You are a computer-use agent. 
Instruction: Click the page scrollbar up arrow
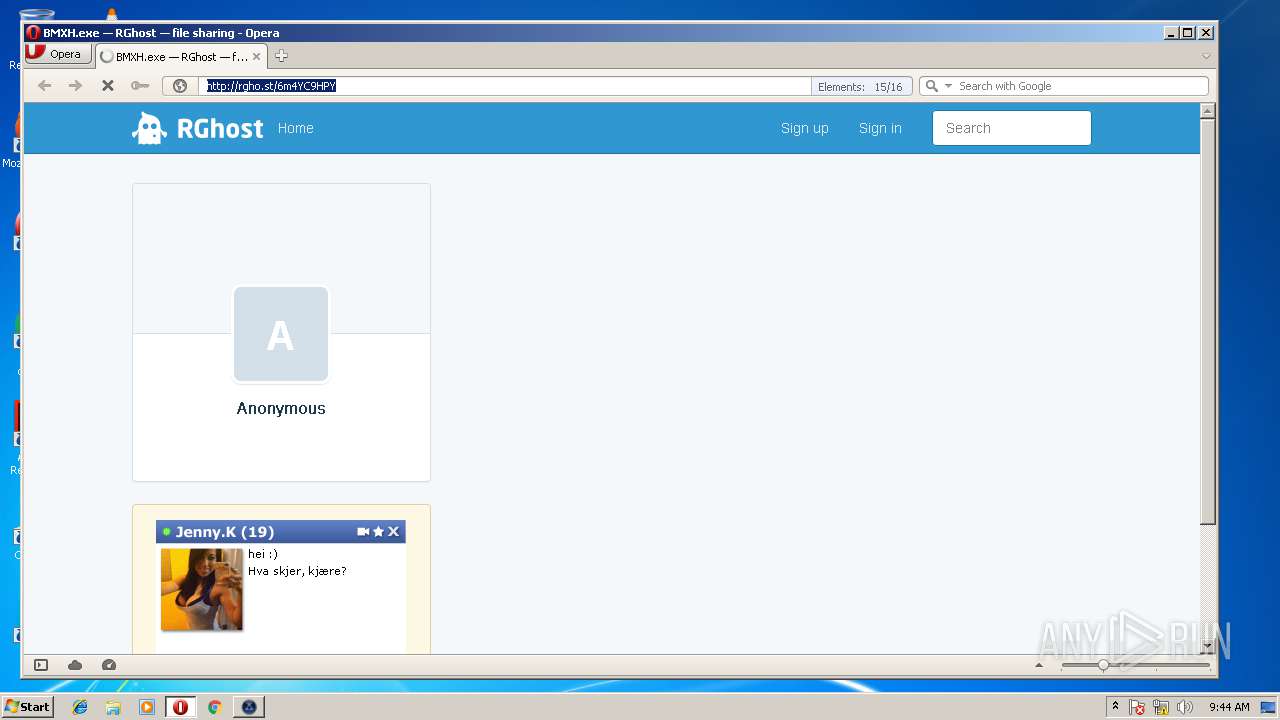[x=1208, y=111]
